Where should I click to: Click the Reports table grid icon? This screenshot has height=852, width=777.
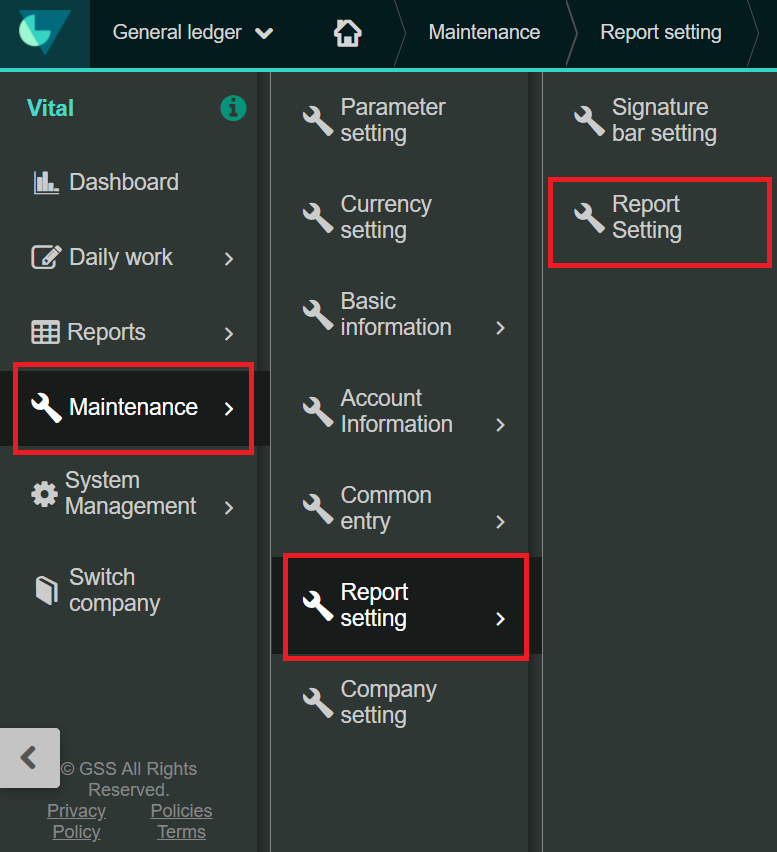pos(45,332)
